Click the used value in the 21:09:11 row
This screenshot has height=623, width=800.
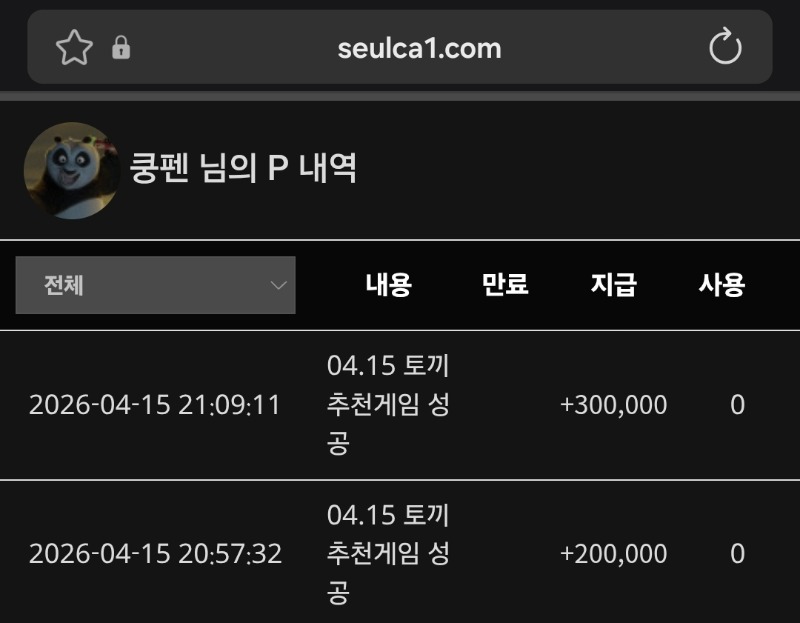tap(737, 405)
